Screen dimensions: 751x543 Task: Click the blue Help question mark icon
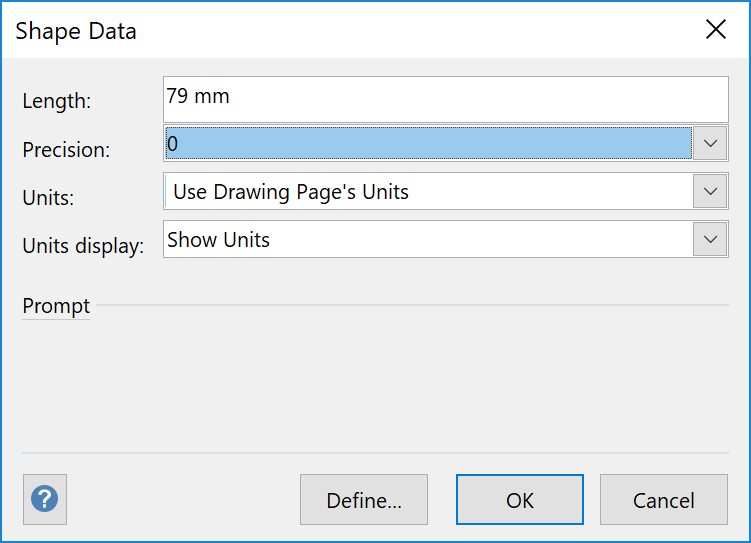pyautogui.click(x=45, y=499)
